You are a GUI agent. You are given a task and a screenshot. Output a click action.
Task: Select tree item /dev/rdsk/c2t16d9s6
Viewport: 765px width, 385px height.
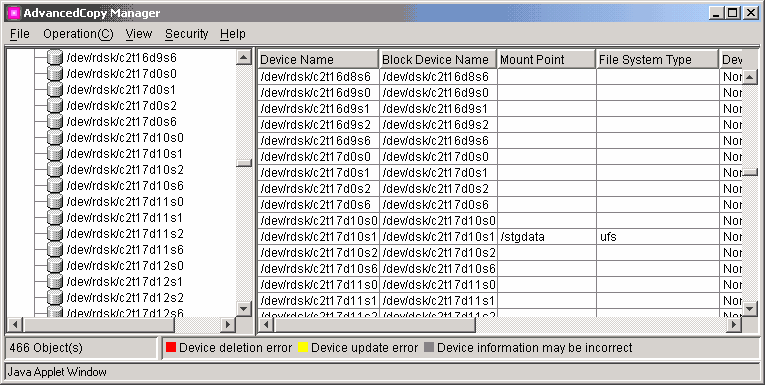121,58
